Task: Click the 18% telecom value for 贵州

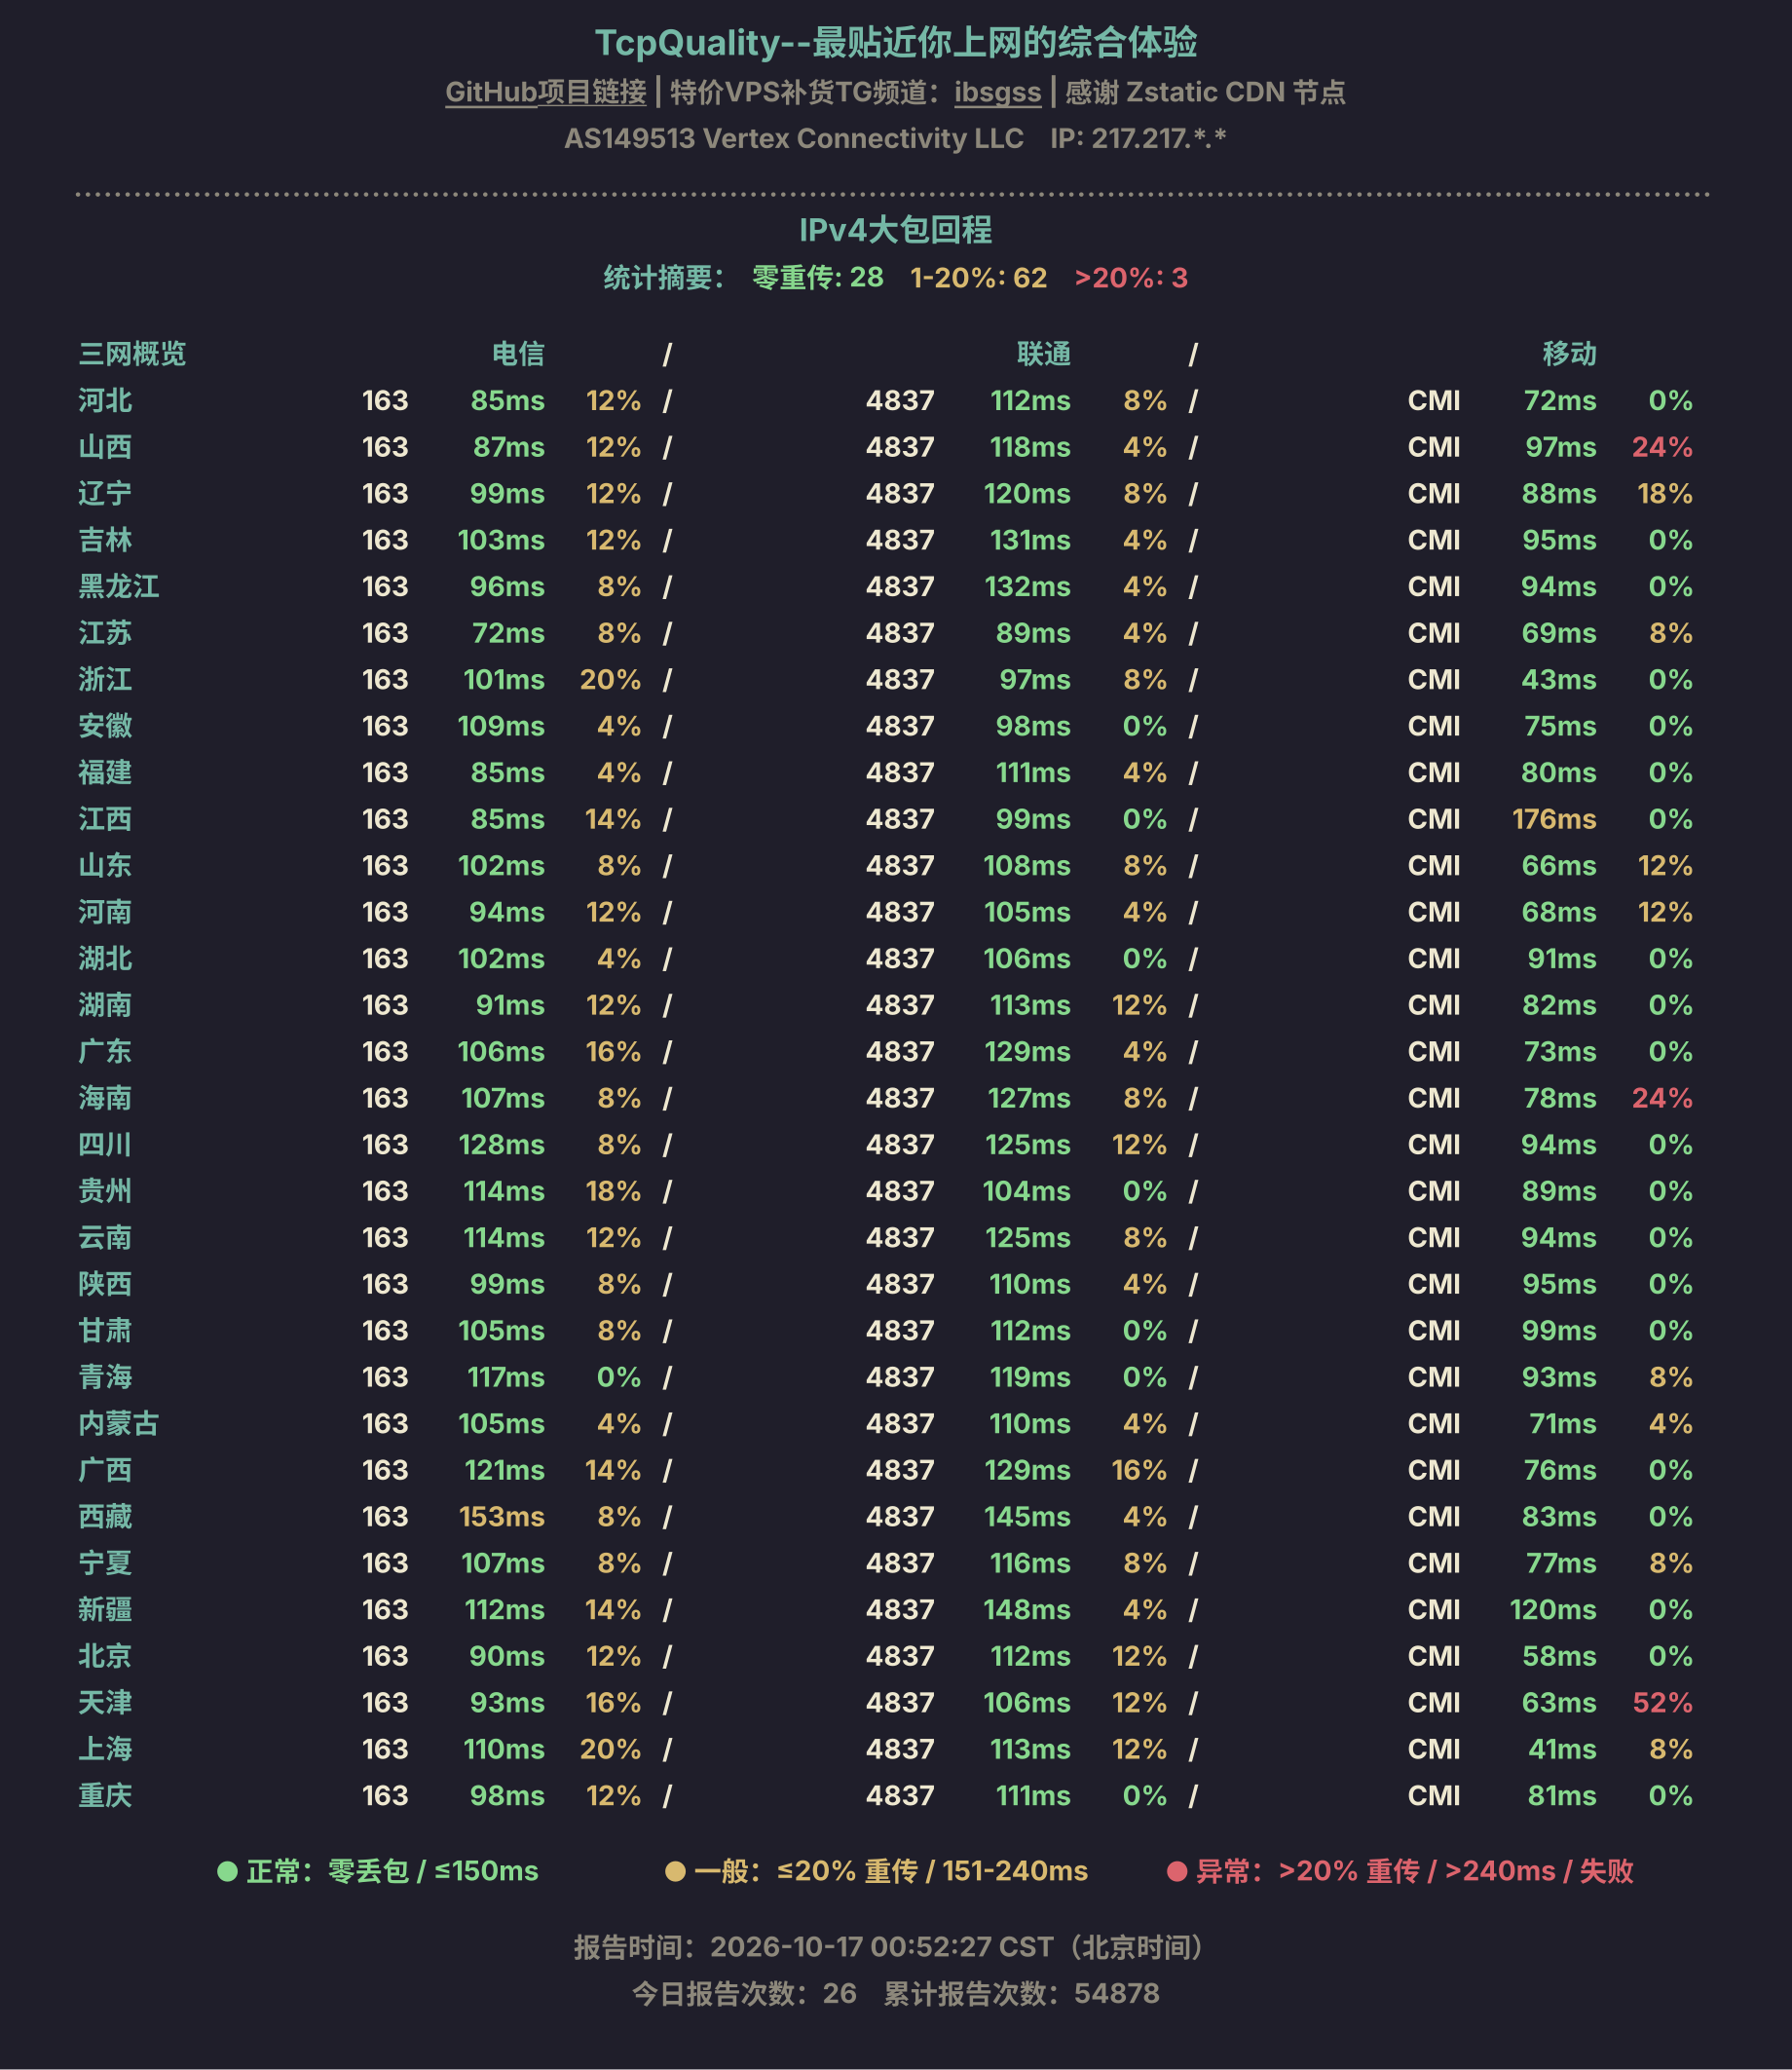Action: pyautogui.click(x=613, y=1191)
